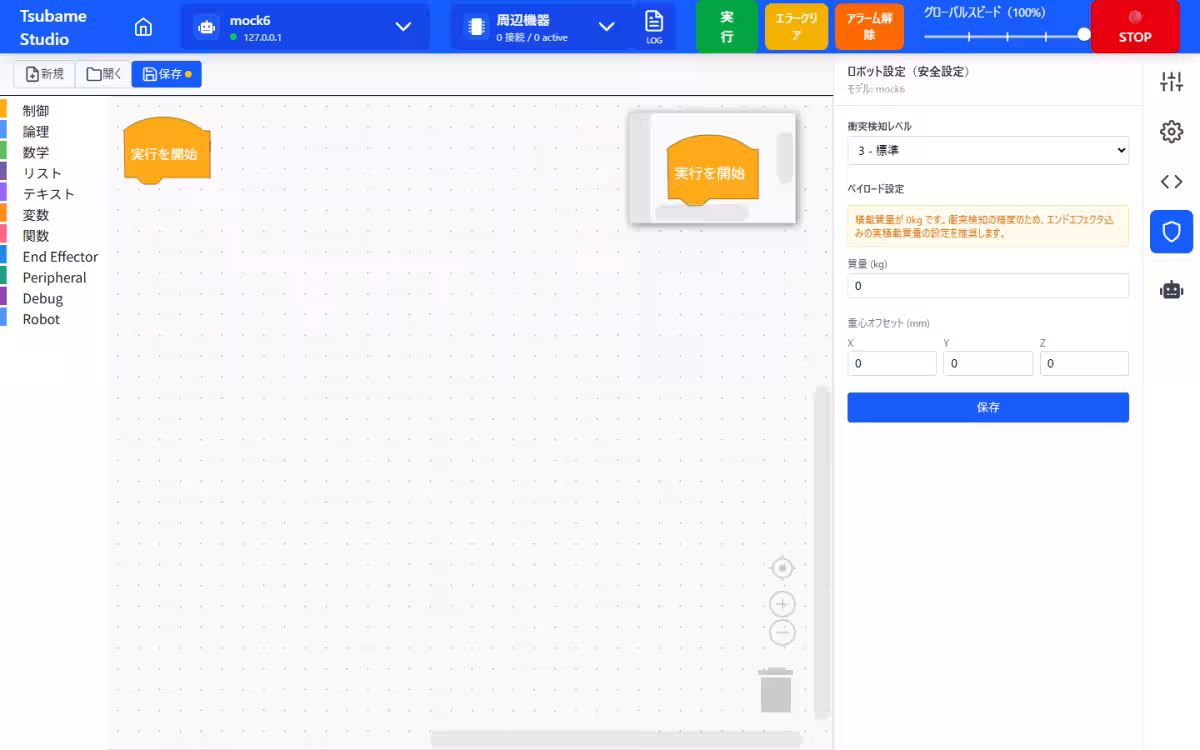Center the workspace with crosshair icon
The height and width of the screenshot is (750, 1200).
[783, 568]
